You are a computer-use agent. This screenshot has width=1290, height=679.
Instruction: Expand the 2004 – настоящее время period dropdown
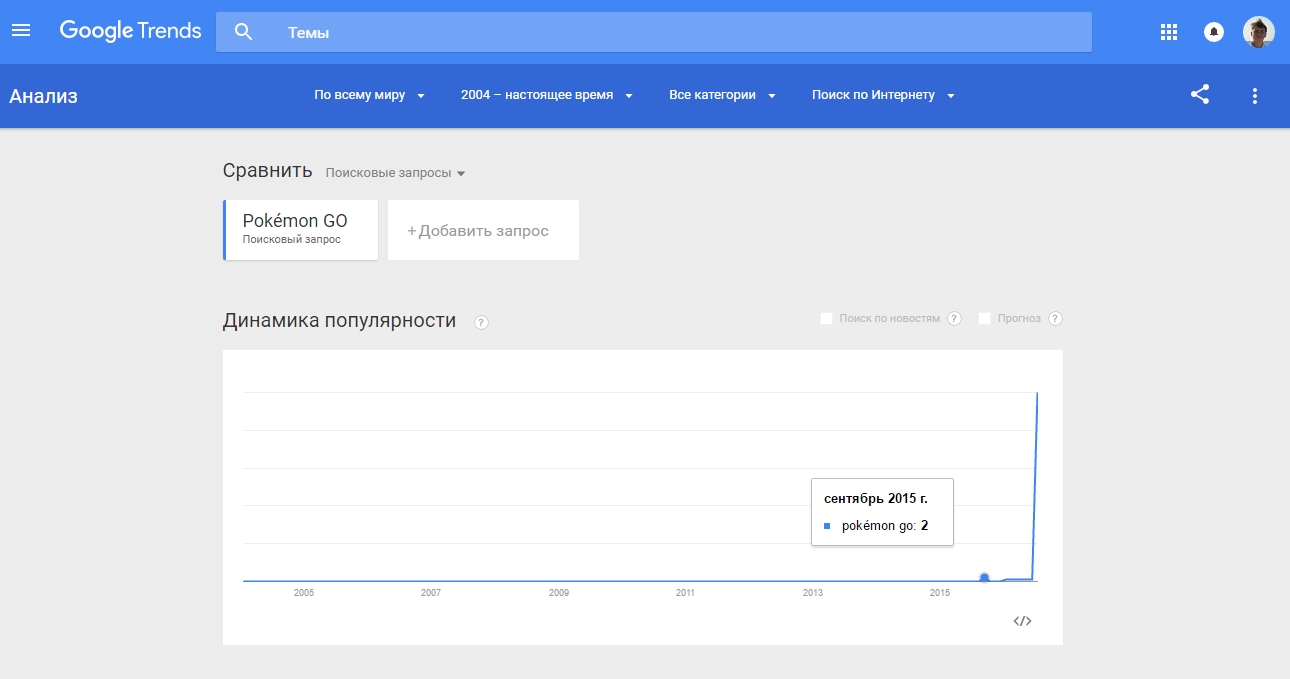coord(547,95)
